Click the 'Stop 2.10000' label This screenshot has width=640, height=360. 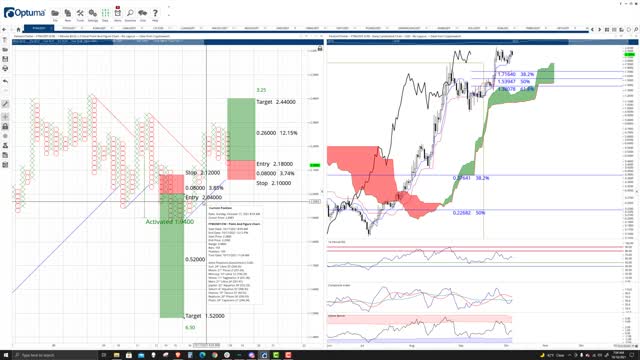[x=274, y=183]
